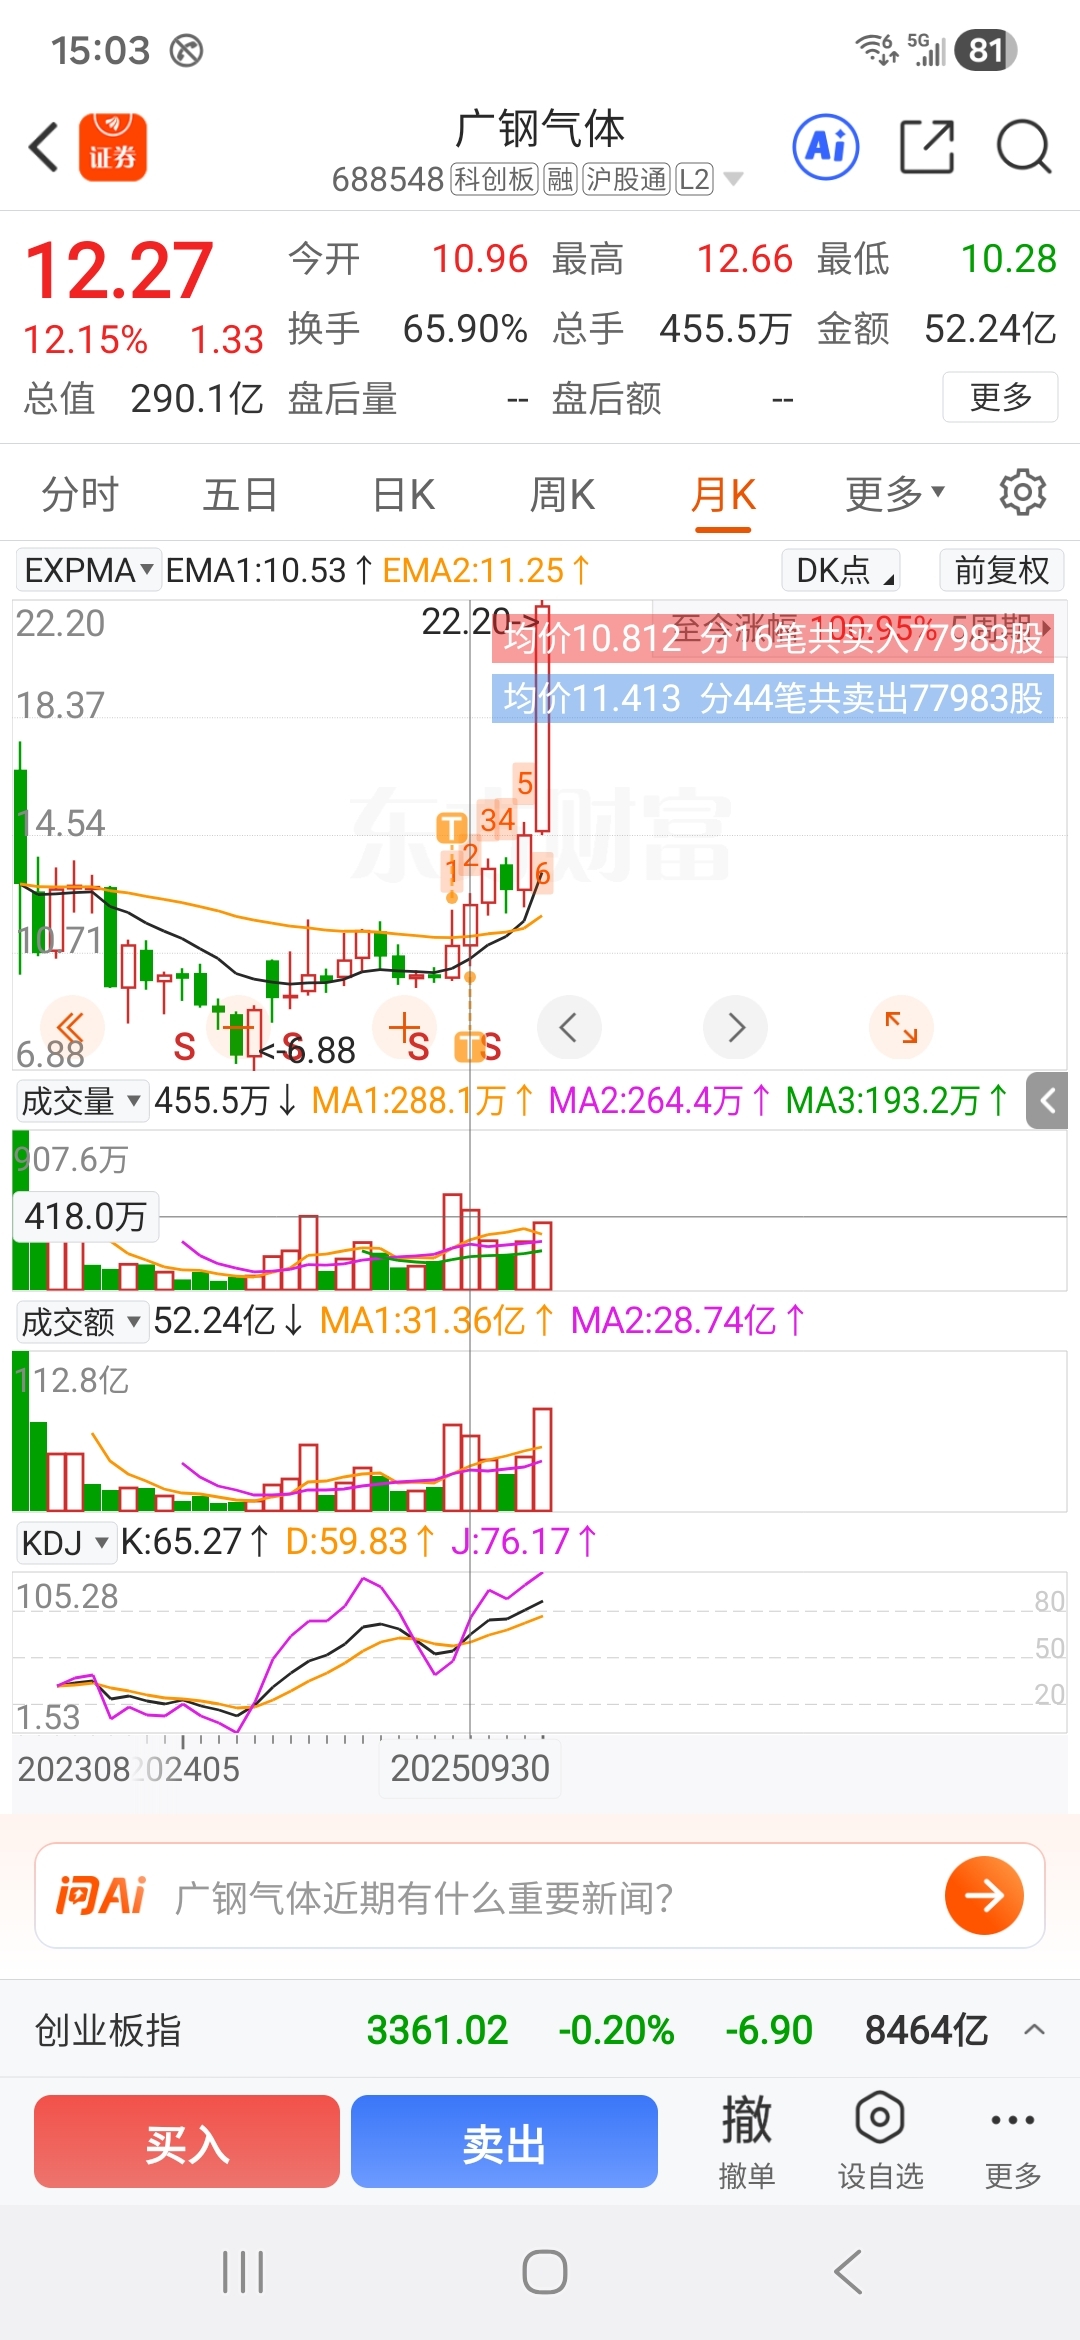Expand stock tag dropdown next to L2

pyautogui.click(x=733, y=179)
